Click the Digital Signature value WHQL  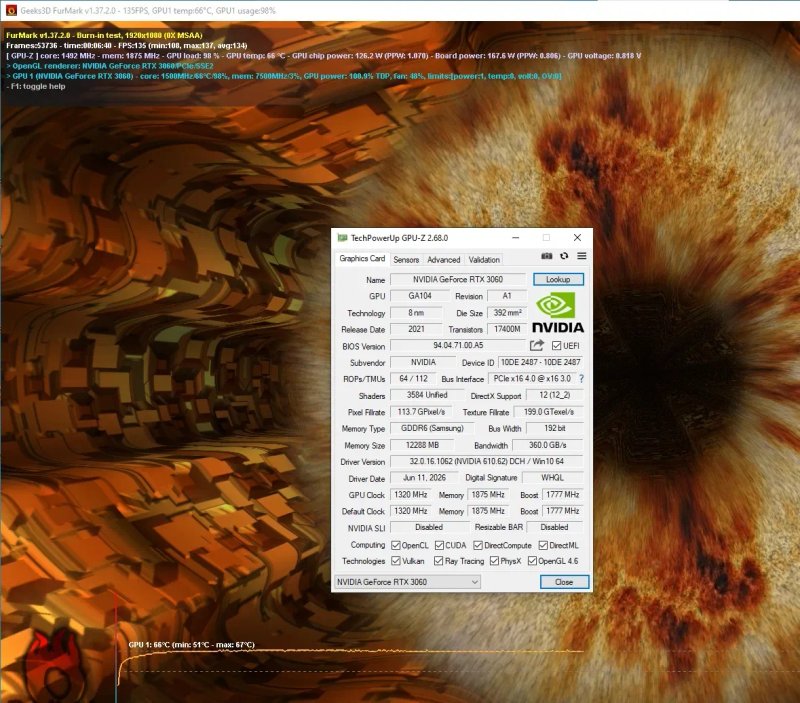click(552, 478)
